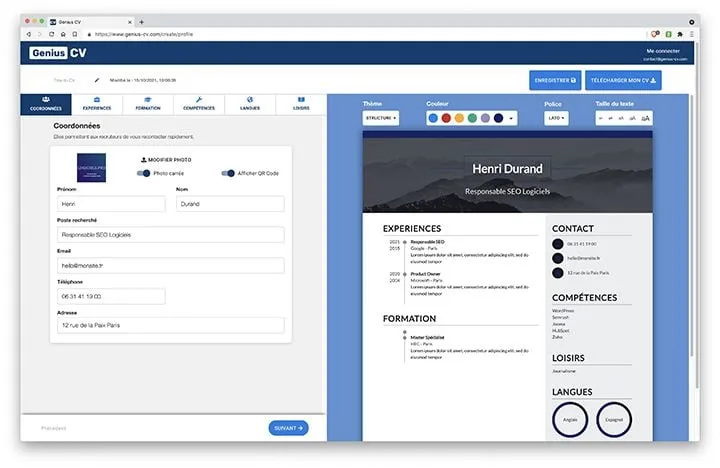The width and height of the screenshot is (720, 468).
Task: Click the padlock icon in address bar
Action: pyautogui.click(x=89, y=34)
